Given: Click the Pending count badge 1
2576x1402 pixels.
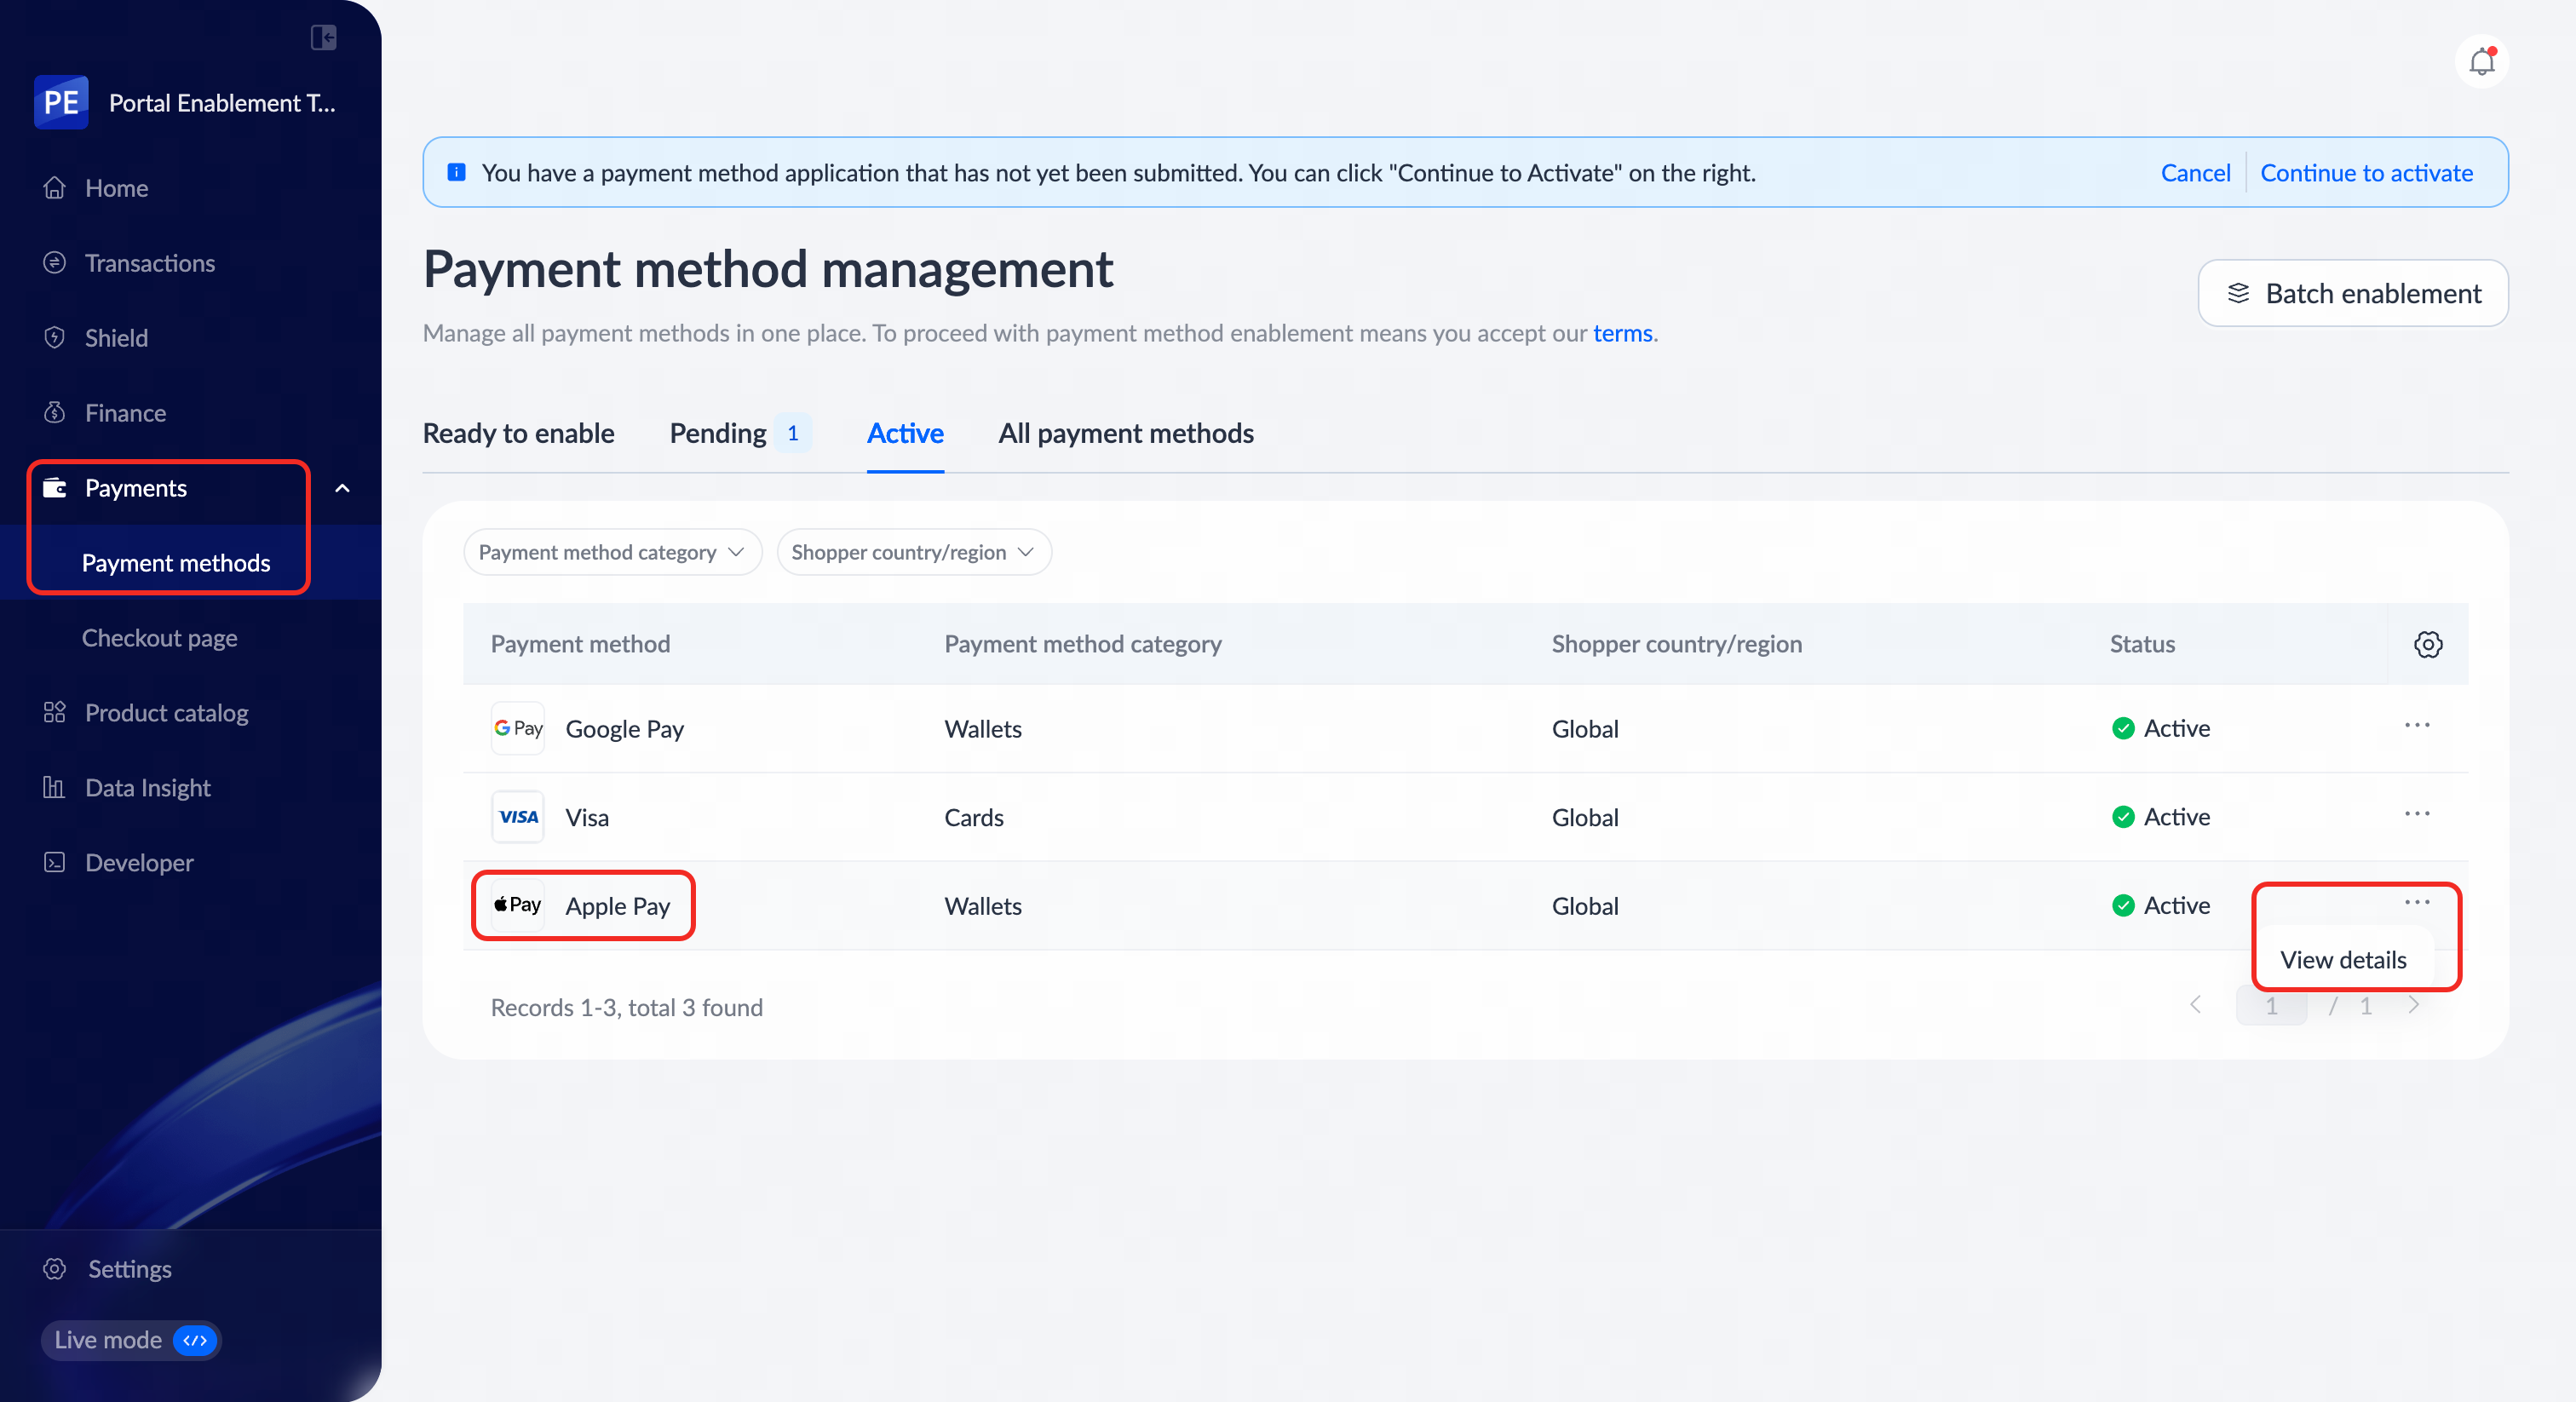Looking at the screenshot, I should click(793, 434).
